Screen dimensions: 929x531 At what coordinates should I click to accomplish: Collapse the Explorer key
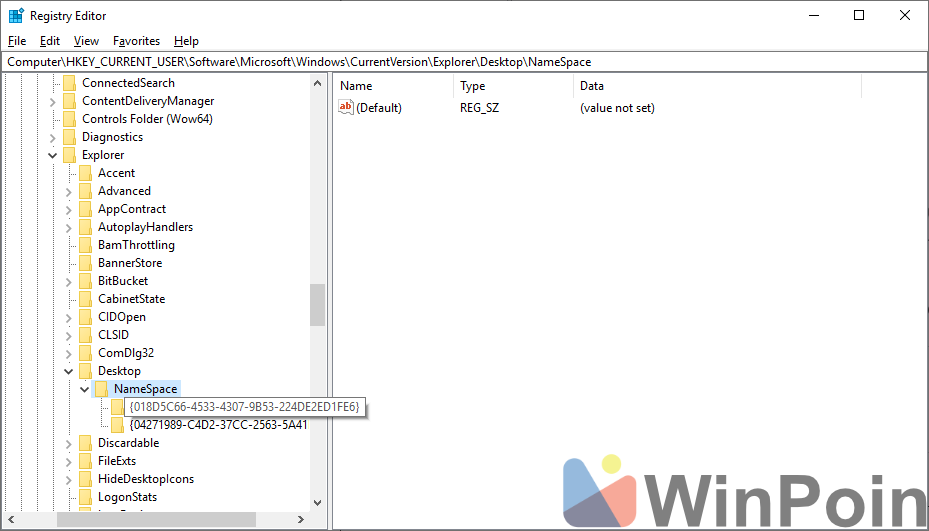53,155
